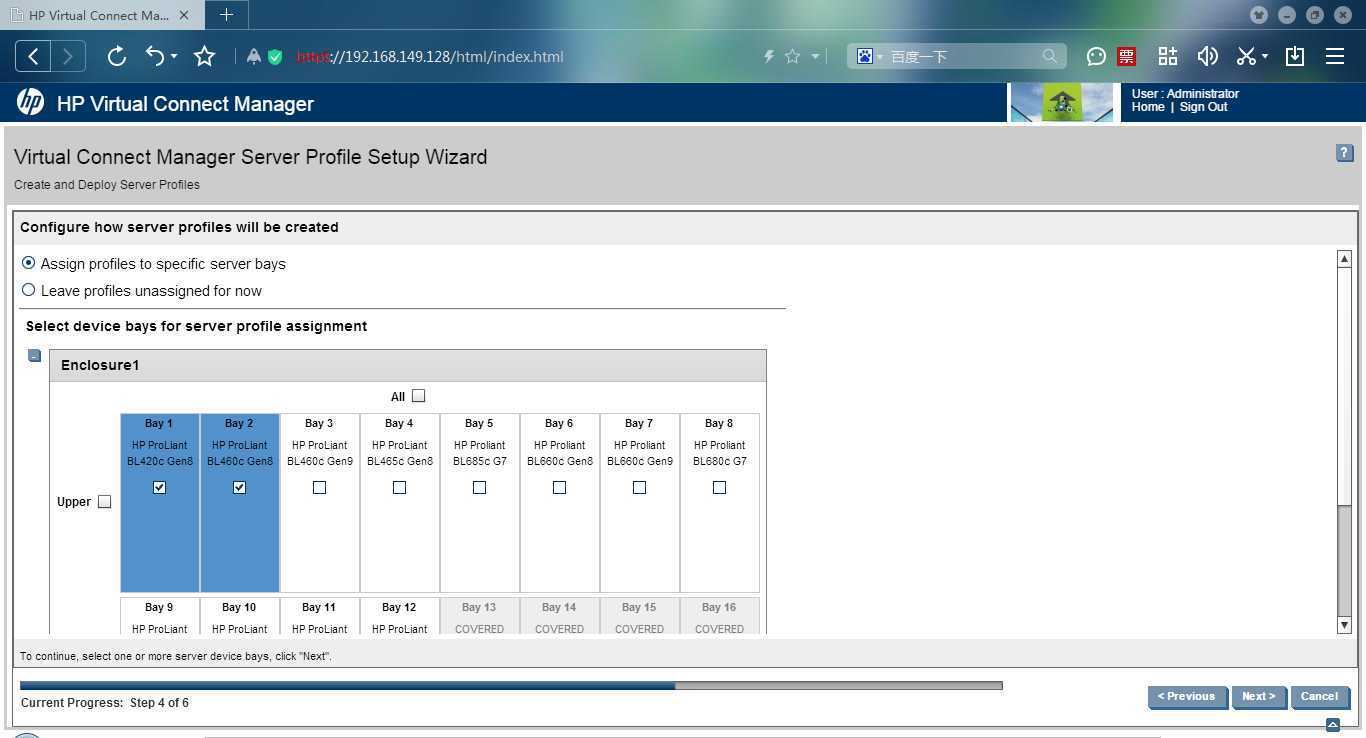Click the wizard step progress bar
The height and width of the screenshot is (738, 1366).
point(511,686)
